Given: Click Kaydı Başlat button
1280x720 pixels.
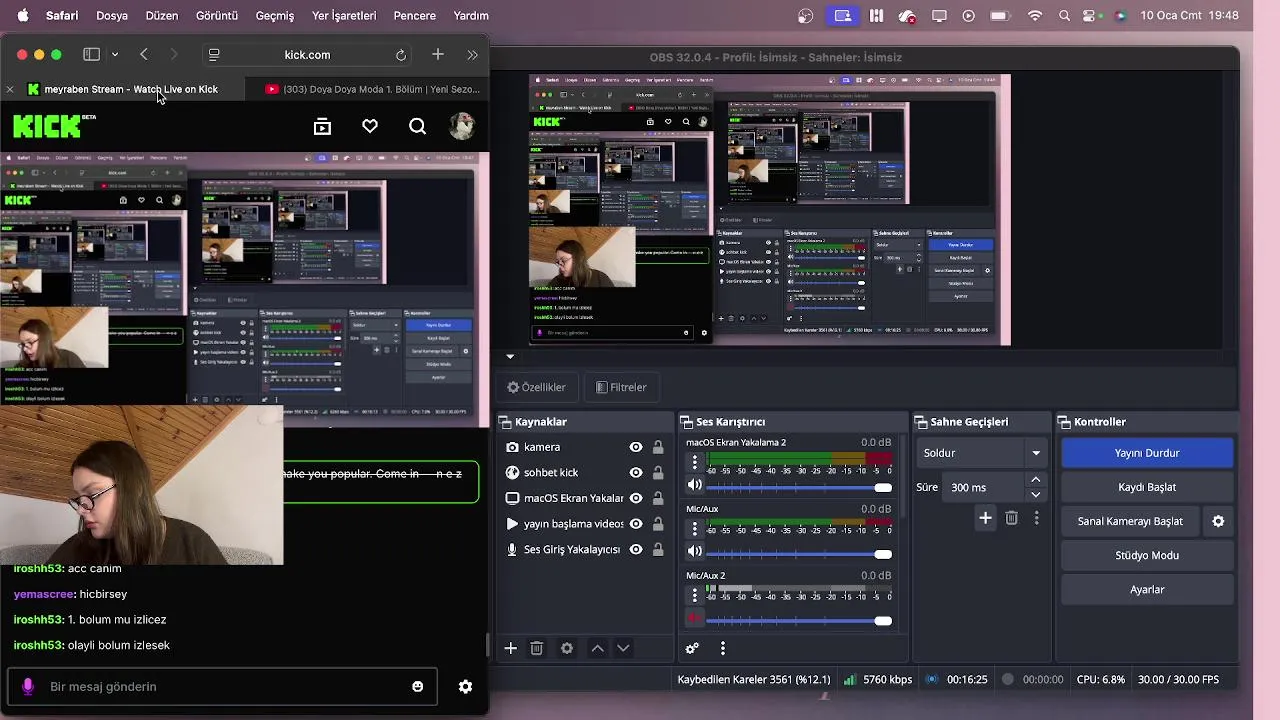Looking at the screenshot, I should [x=1147, y=487].
